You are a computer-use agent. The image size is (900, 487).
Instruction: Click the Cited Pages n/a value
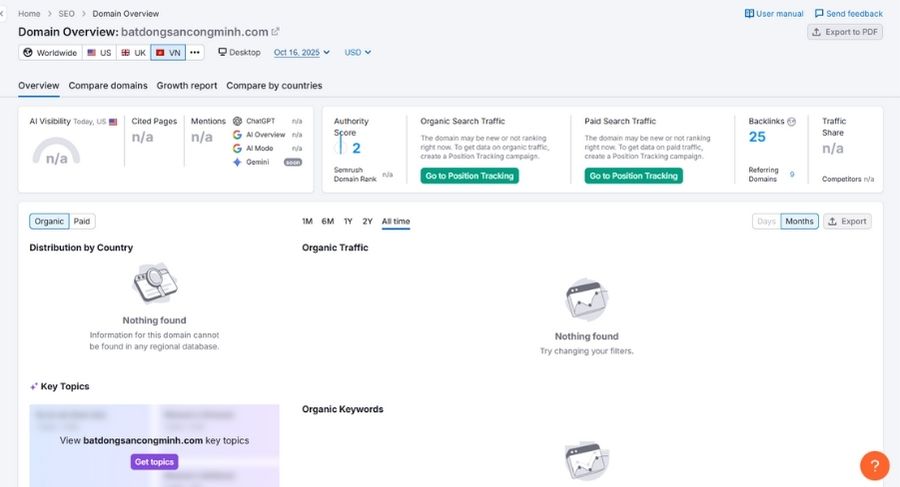(142, 137)
